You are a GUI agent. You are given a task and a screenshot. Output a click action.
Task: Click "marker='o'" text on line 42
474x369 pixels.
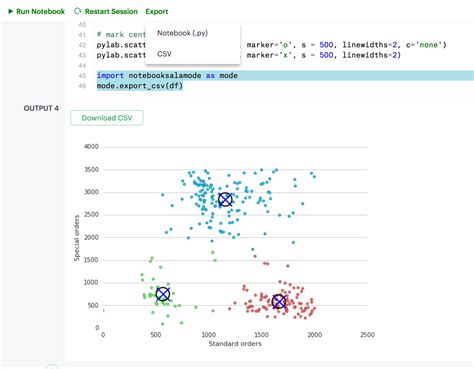pyautogui.click(x=269, y=45)
